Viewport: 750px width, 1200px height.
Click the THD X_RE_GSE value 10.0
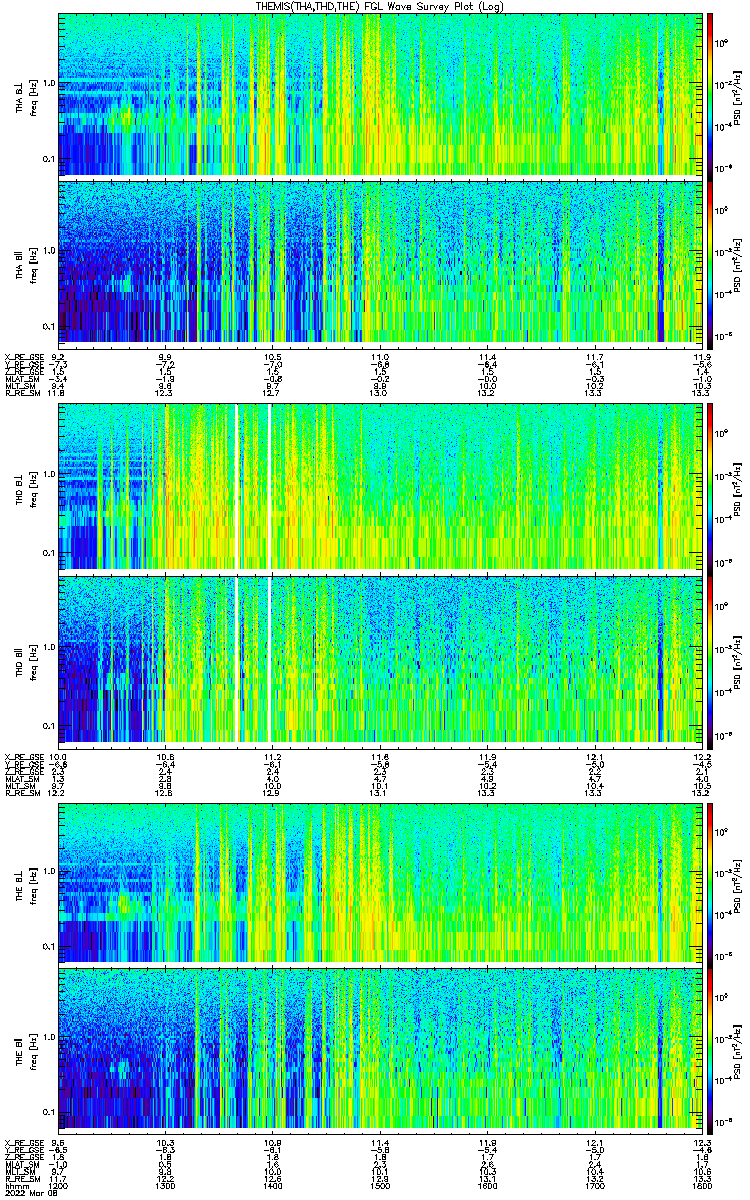[x=58, y=755]
